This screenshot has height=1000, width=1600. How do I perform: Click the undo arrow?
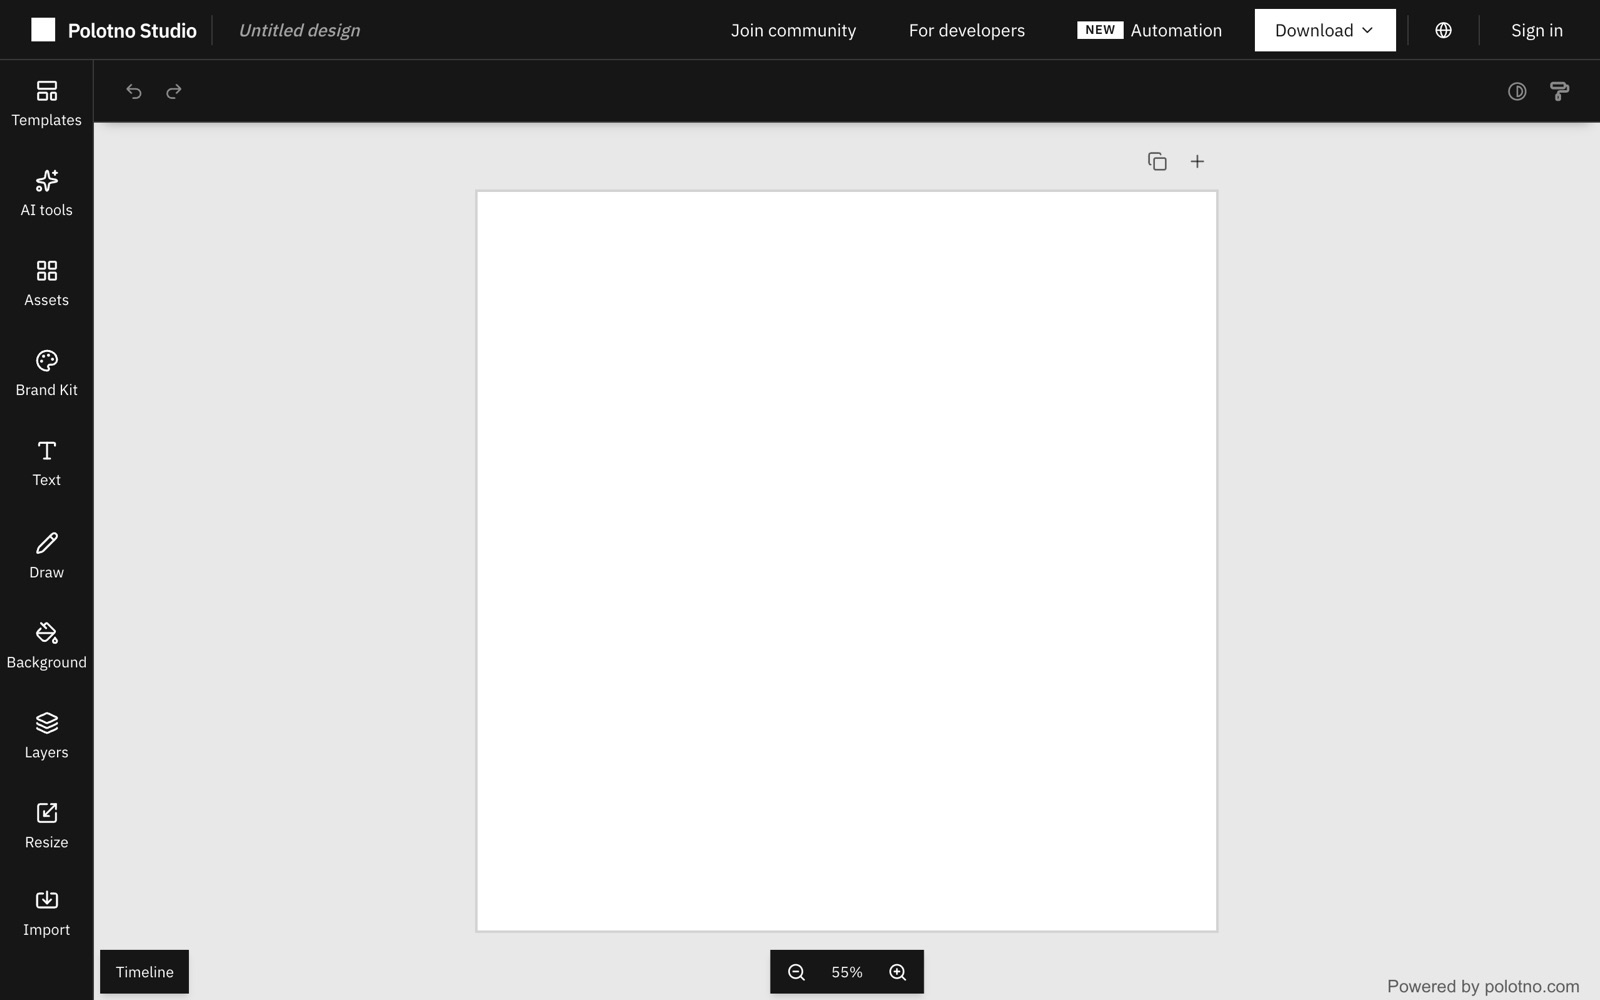pos(134,92)
